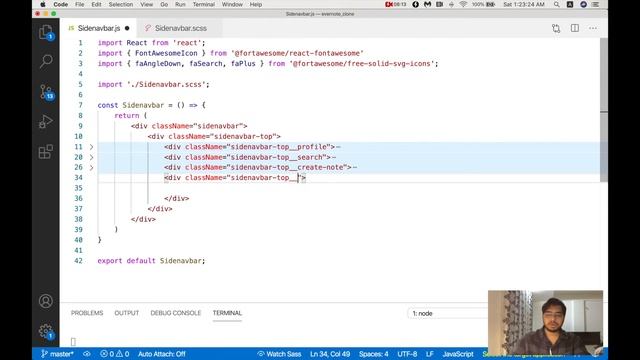
Task: Open the editor More Actions ellipsis
Action: coord(593,28)
